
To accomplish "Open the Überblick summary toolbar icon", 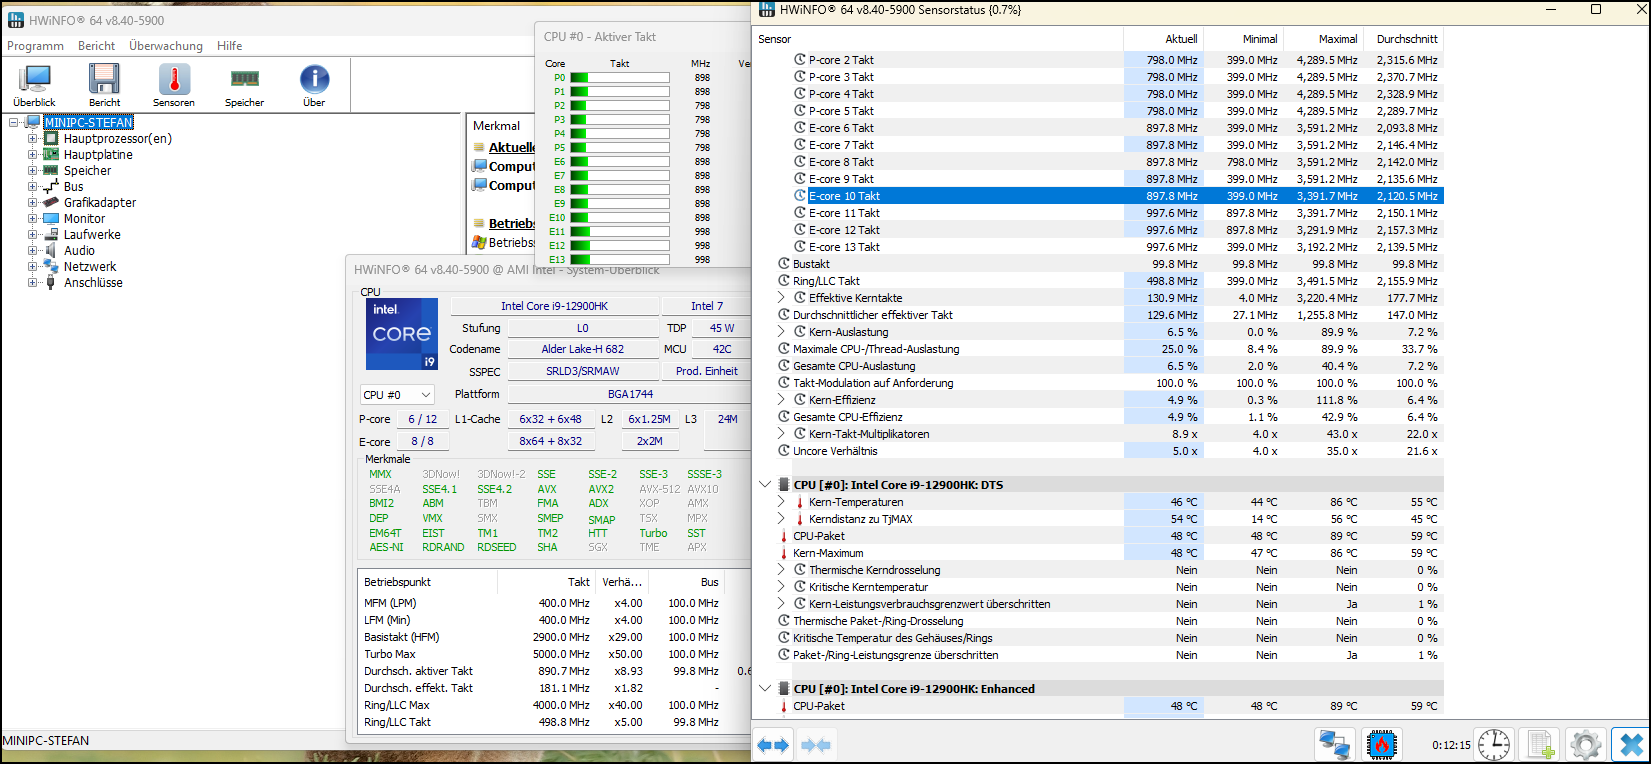I will click(35, 85).
